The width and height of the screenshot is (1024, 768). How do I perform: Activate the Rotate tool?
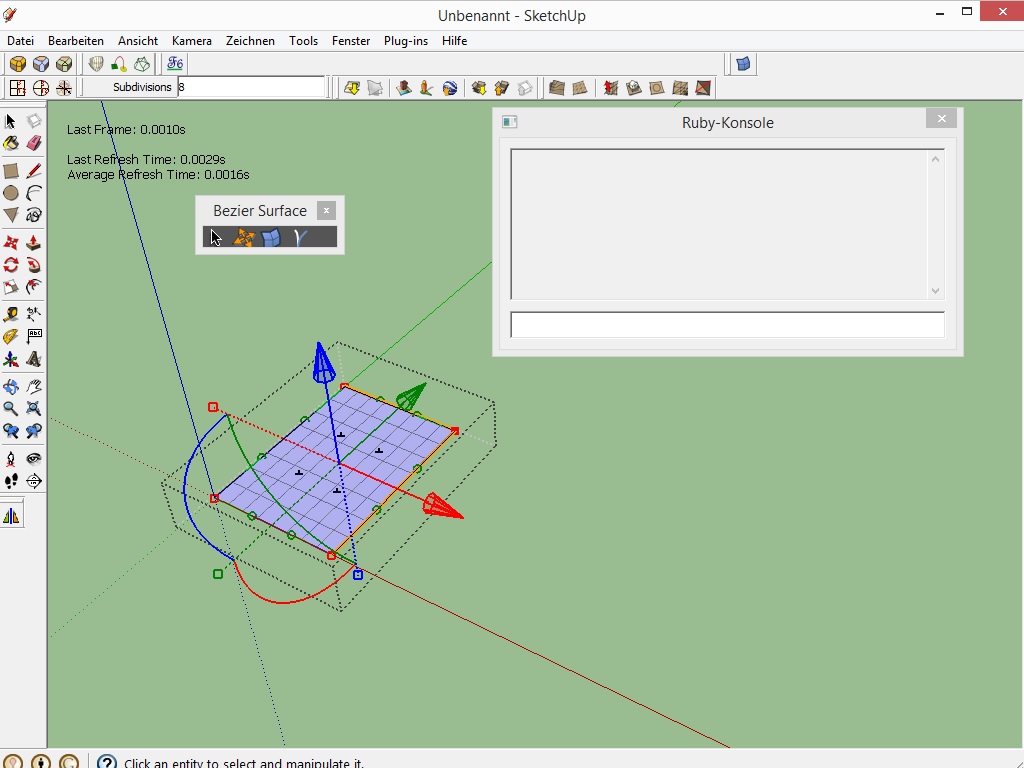[x=11, y=265]
